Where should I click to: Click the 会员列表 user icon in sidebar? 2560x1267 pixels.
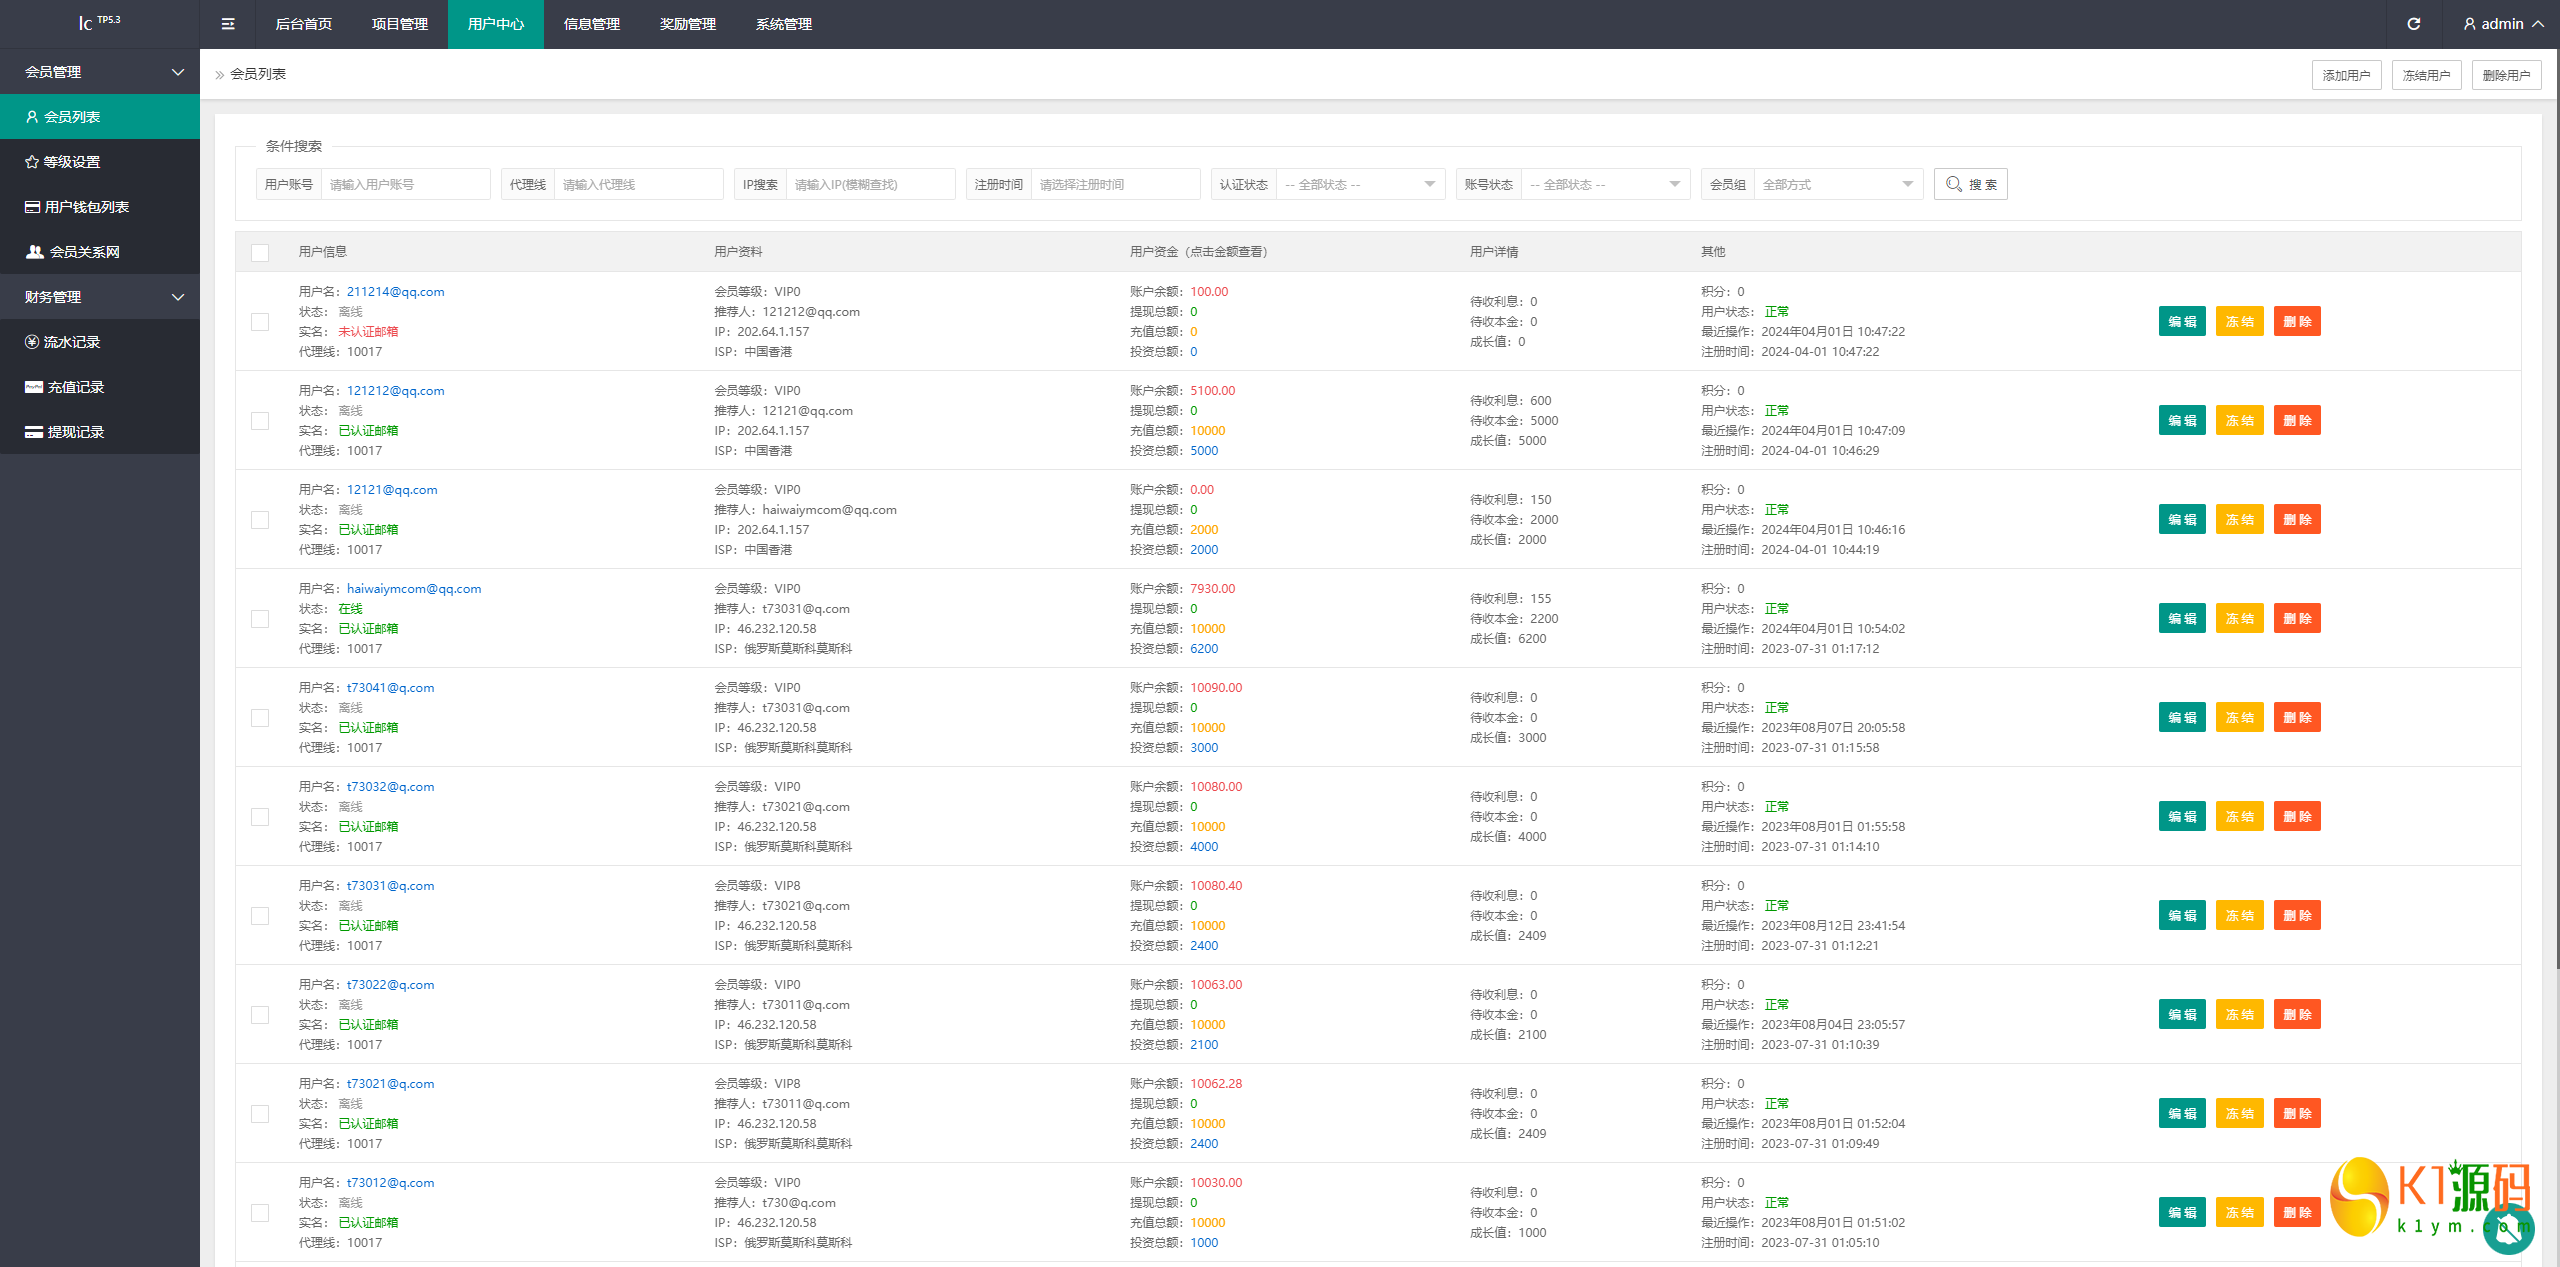32,117
